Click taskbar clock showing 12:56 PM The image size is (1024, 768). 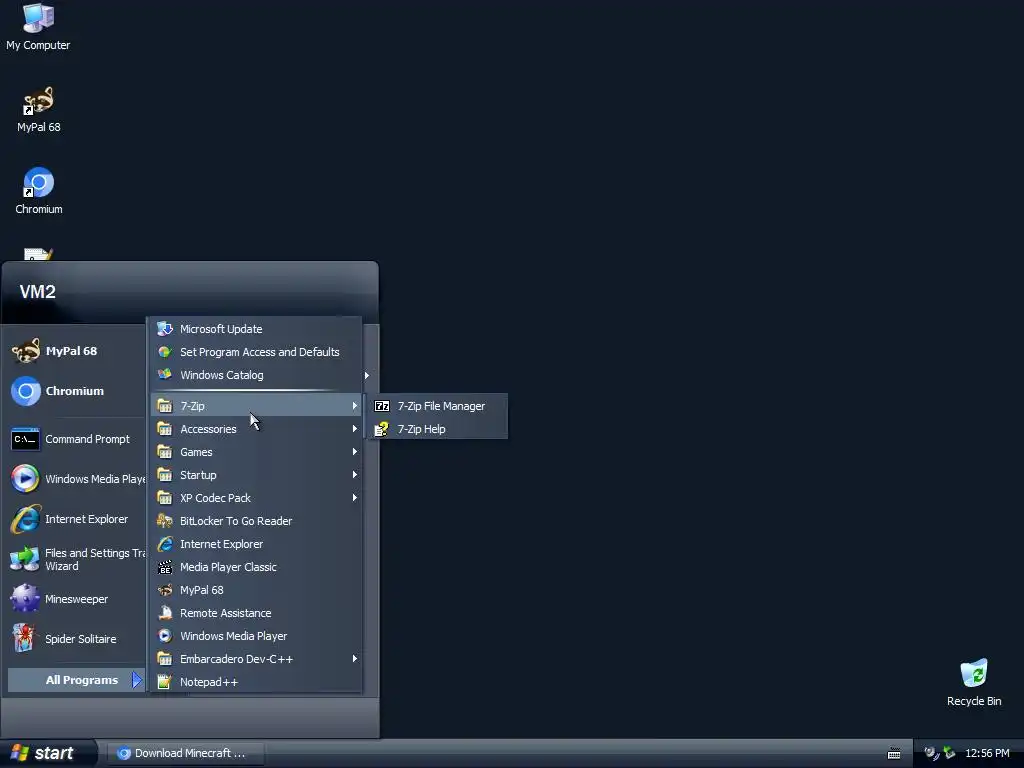(x=987, y=754)
